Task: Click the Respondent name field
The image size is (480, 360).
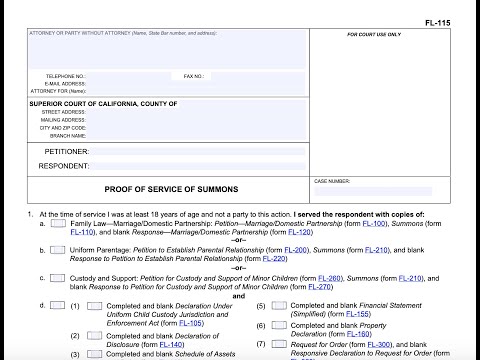Action: (198, 166)
